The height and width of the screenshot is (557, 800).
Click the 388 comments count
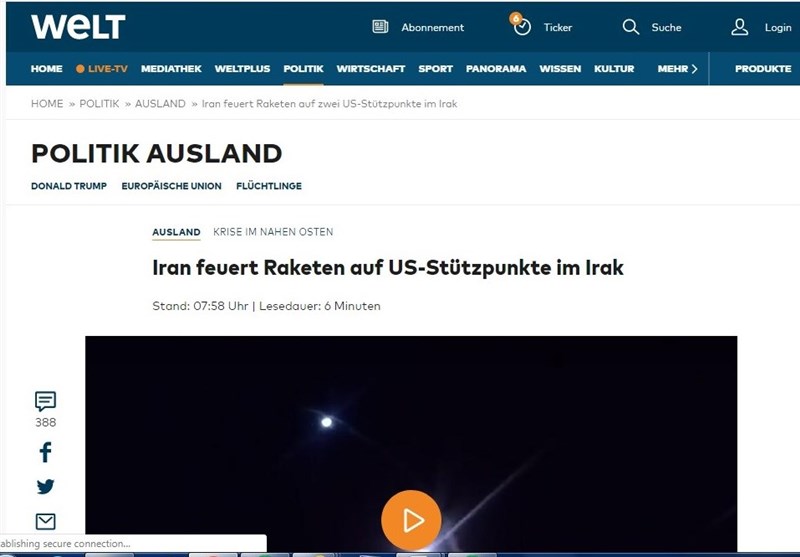click(x=45, y=422)
